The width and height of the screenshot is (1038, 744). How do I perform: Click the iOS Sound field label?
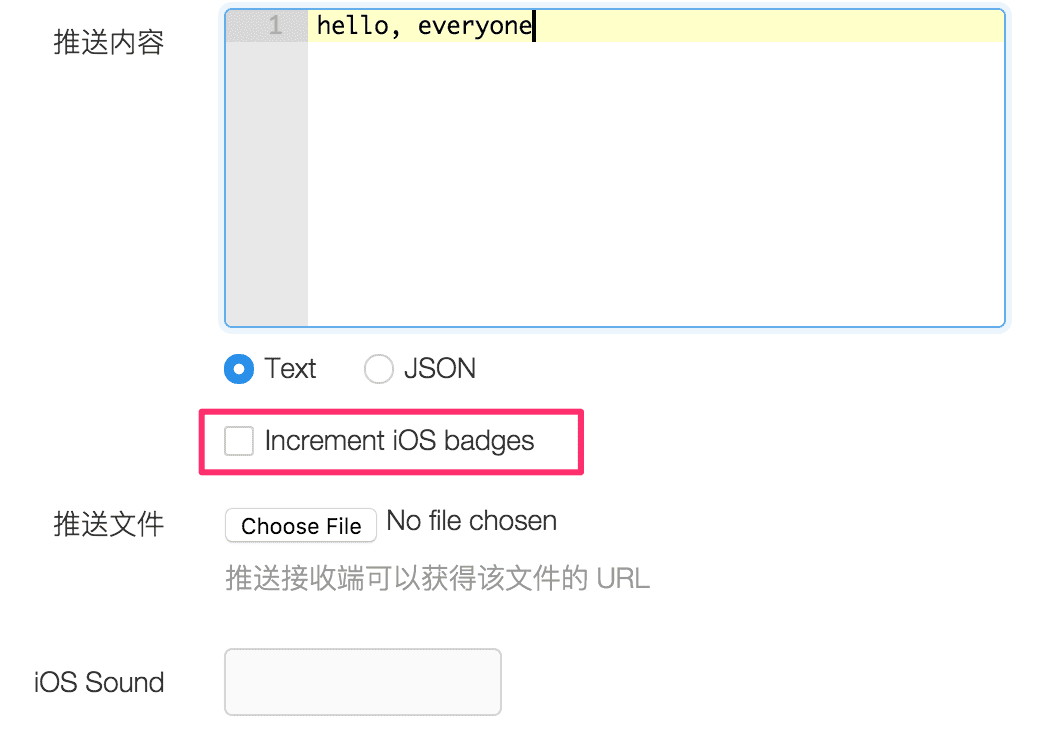click(99, 683)
